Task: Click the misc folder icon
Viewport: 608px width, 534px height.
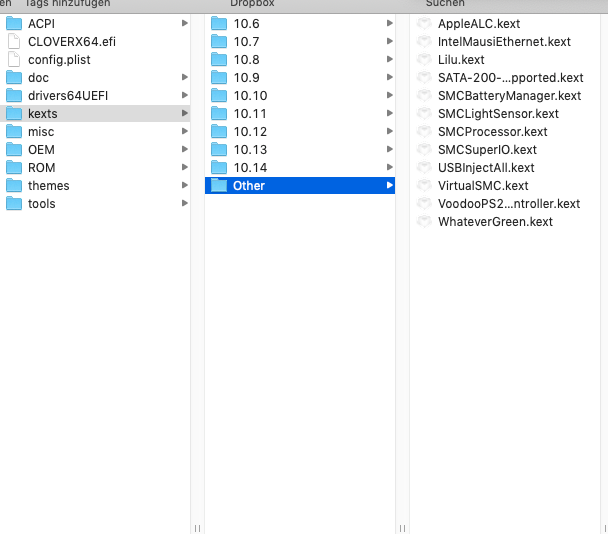Action: click(14, 131)
